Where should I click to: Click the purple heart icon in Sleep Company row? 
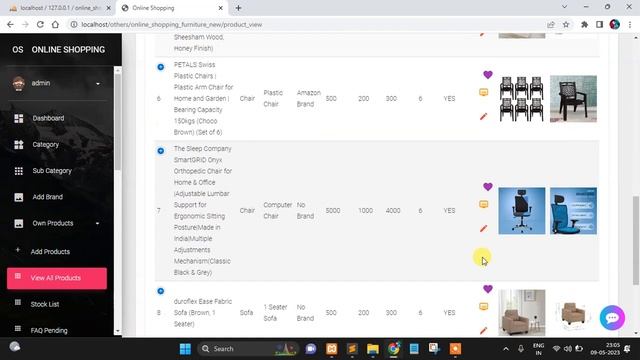point(488,187)
